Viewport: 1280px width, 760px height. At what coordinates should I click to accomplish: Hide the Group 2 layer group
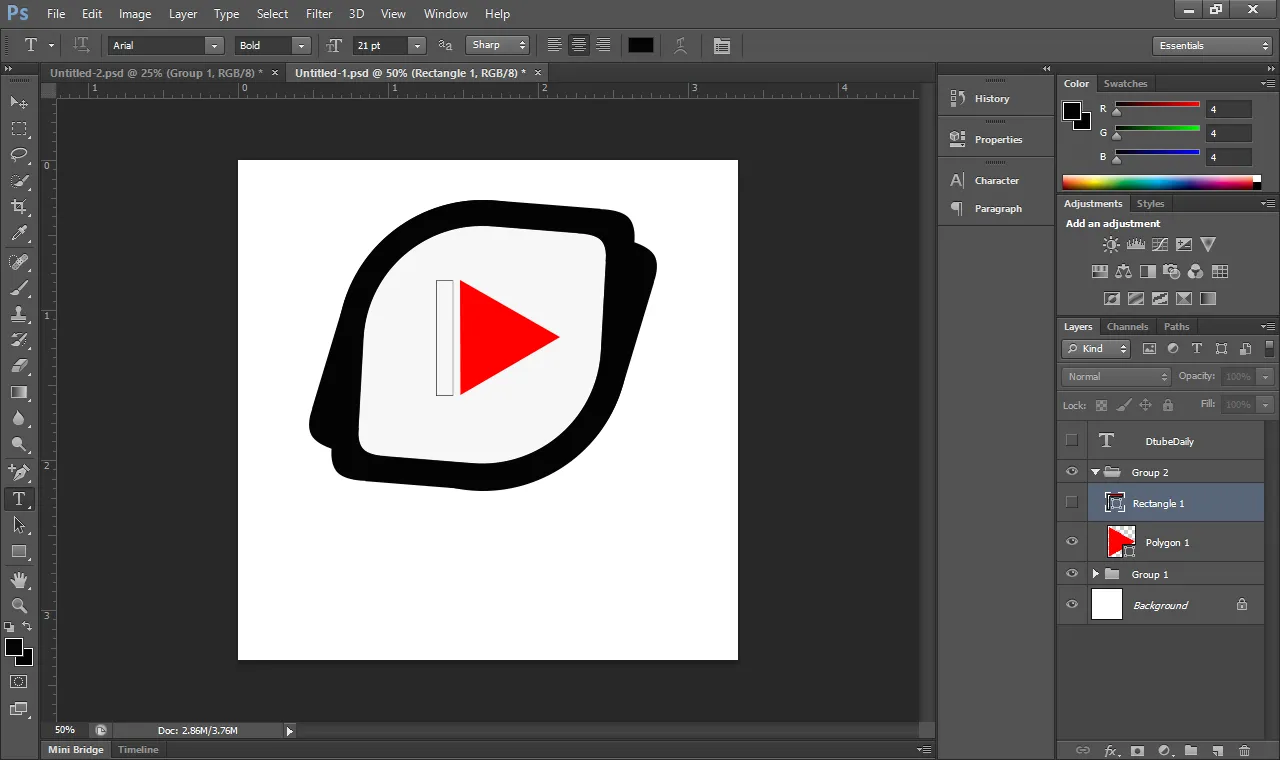point(1072,472)
